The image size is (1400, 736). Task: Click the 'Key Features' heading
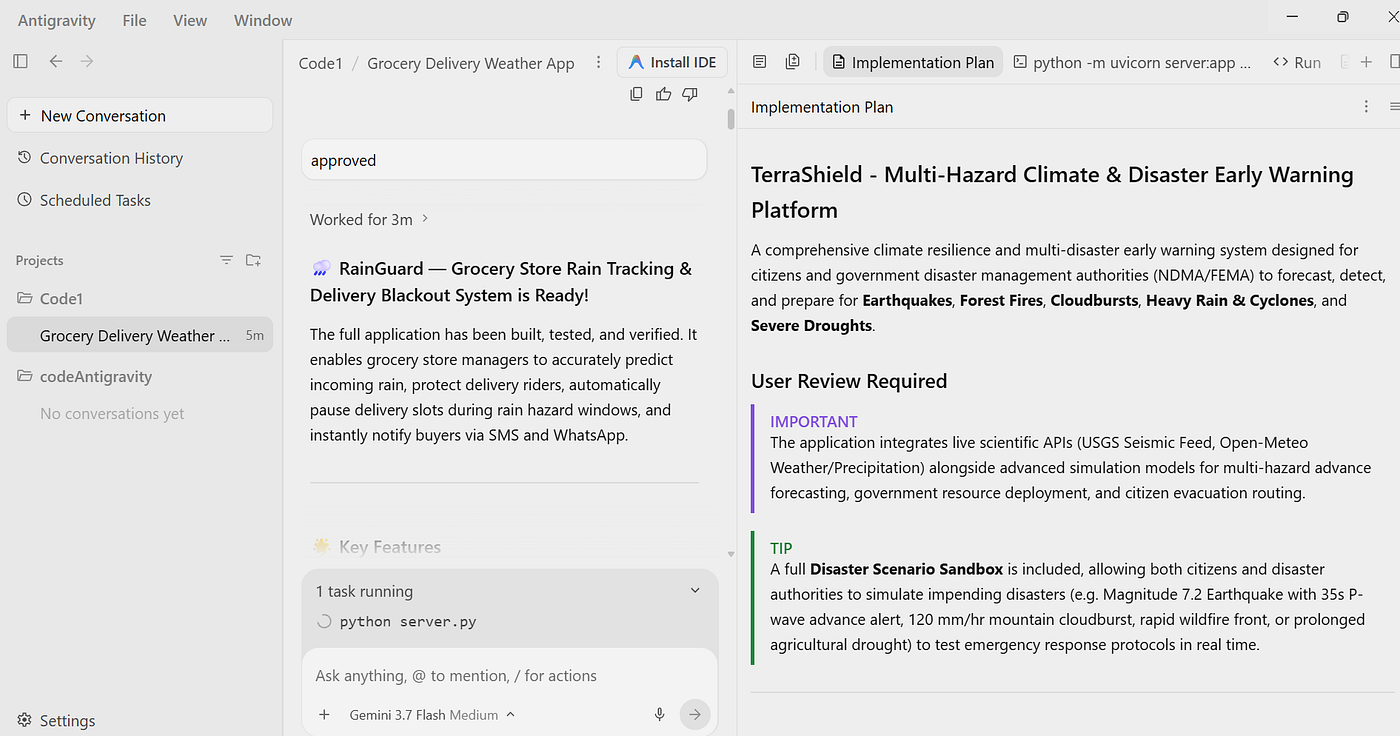(x=390, y=547)
